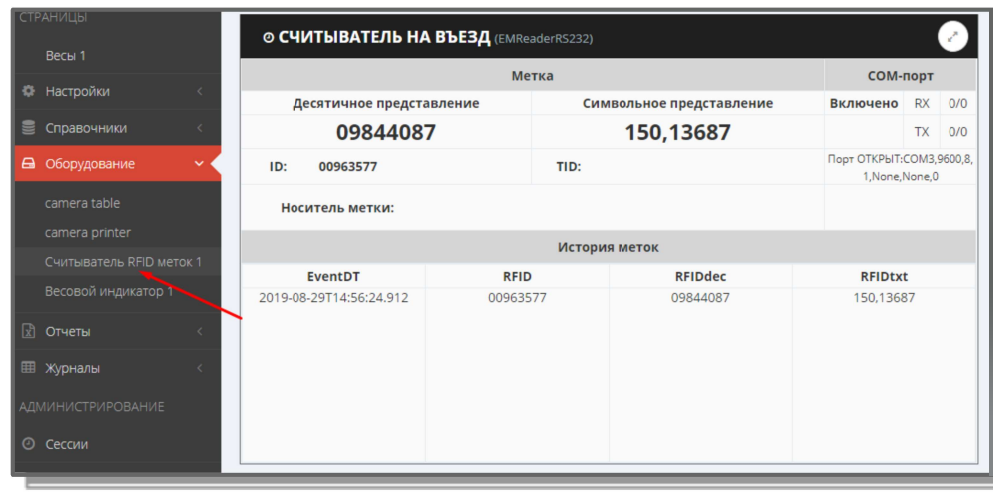Open the Настройки menu item

pos(118,91)
